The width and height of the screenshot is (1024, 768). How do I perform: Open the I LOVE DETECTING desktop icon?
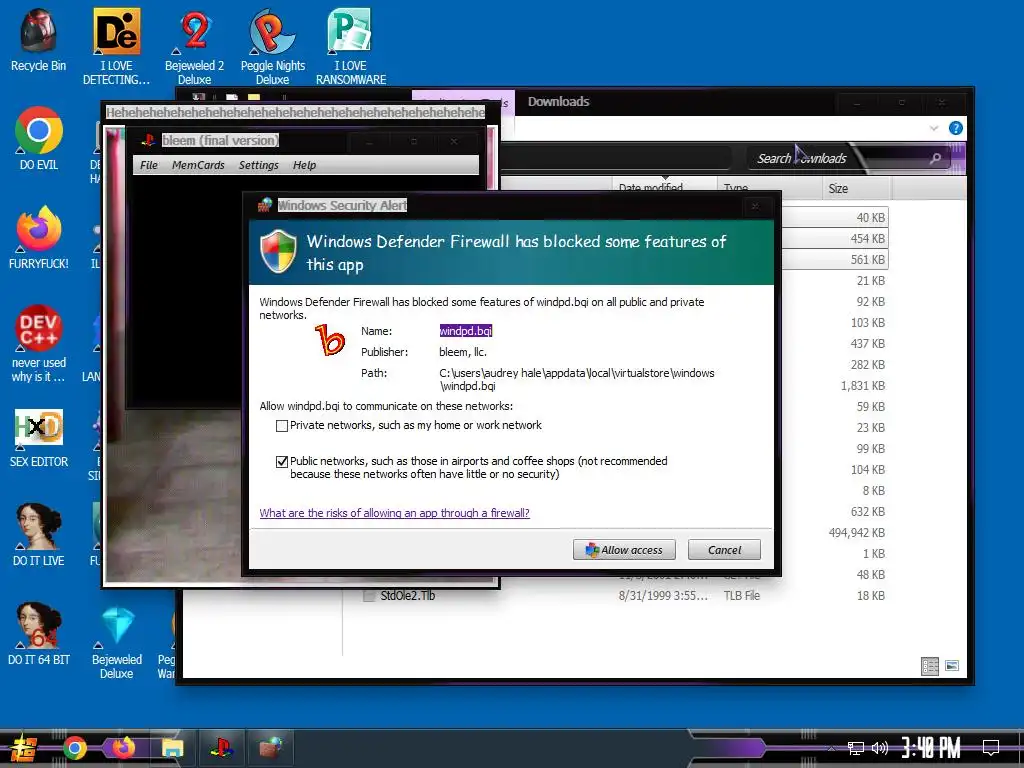click(x=116, y=46)
